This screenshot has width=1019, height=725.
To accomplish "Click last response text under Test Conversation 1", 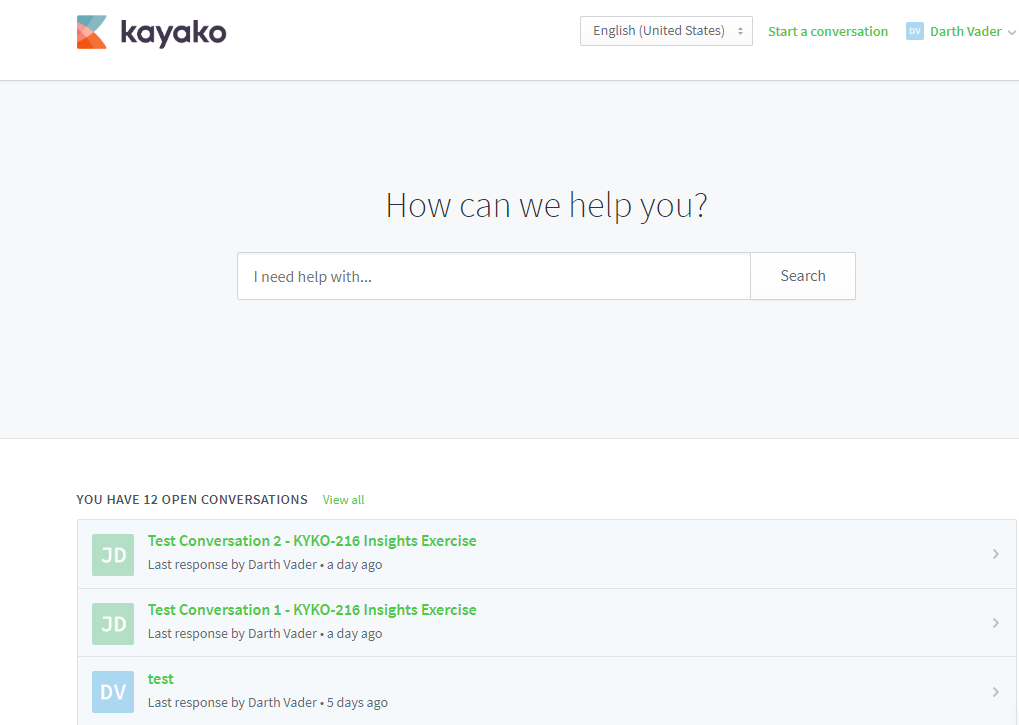I will click(264, 633).
